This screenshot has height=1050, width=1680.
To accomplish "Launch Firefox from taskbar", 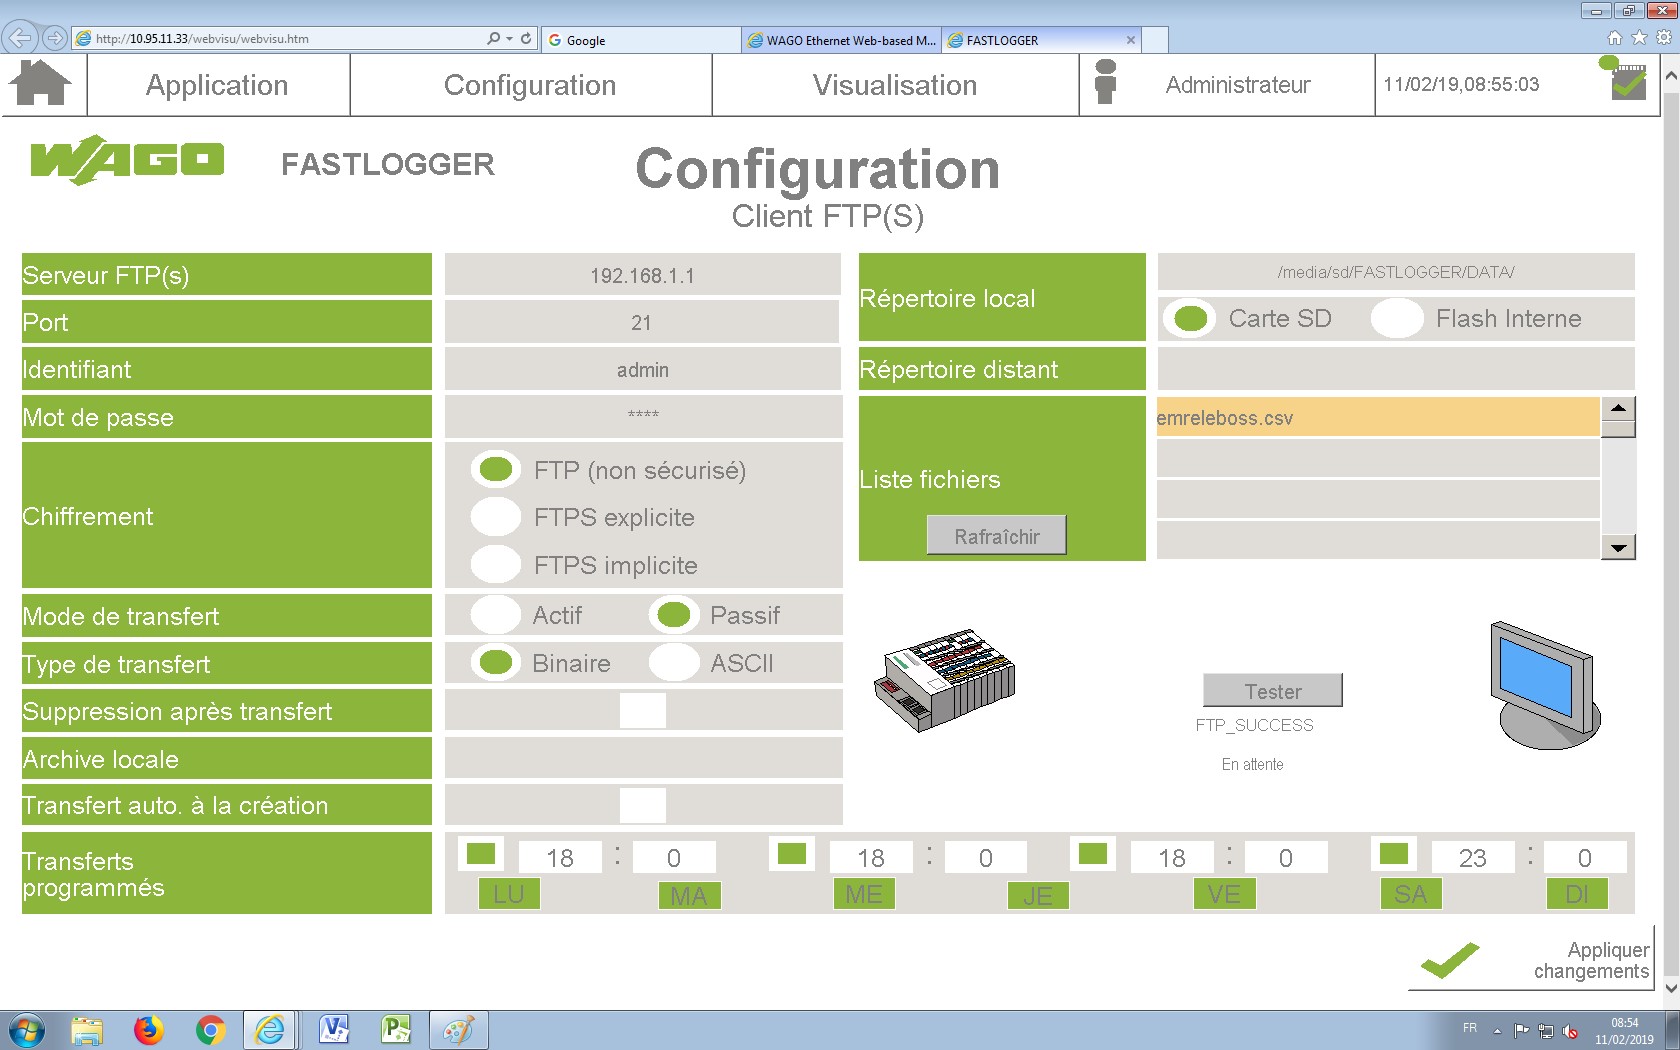I will [x=148, y=1030].
